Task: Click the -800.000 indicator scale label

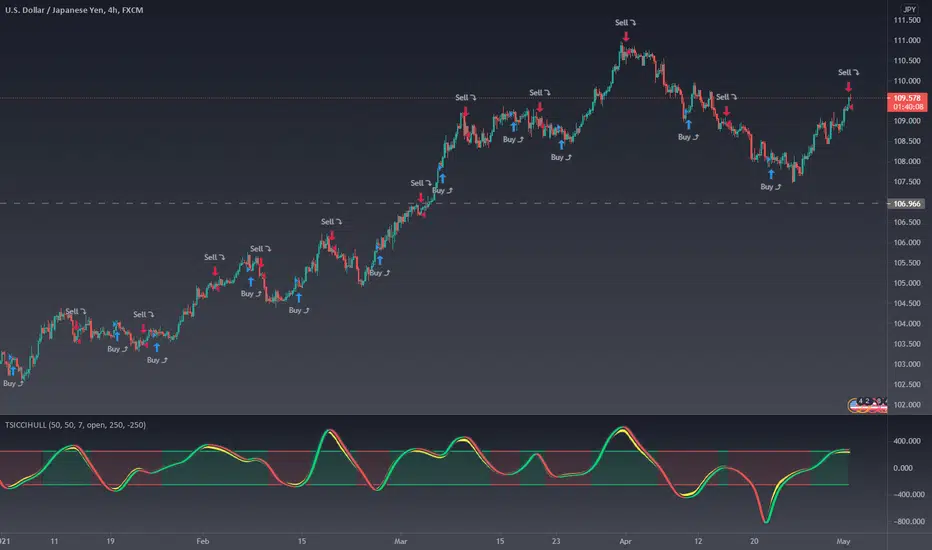Action: (908, 521)
